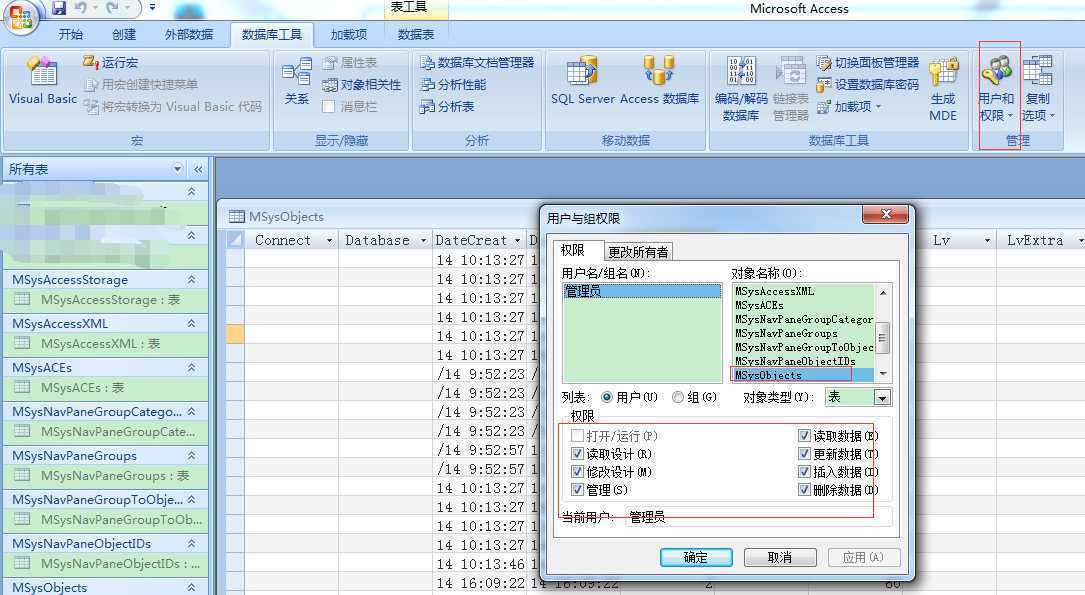This screenshot has height=595, width=1085.
Task: Collapse the navigation pane with the double chevron
Action: pos(198,170)
